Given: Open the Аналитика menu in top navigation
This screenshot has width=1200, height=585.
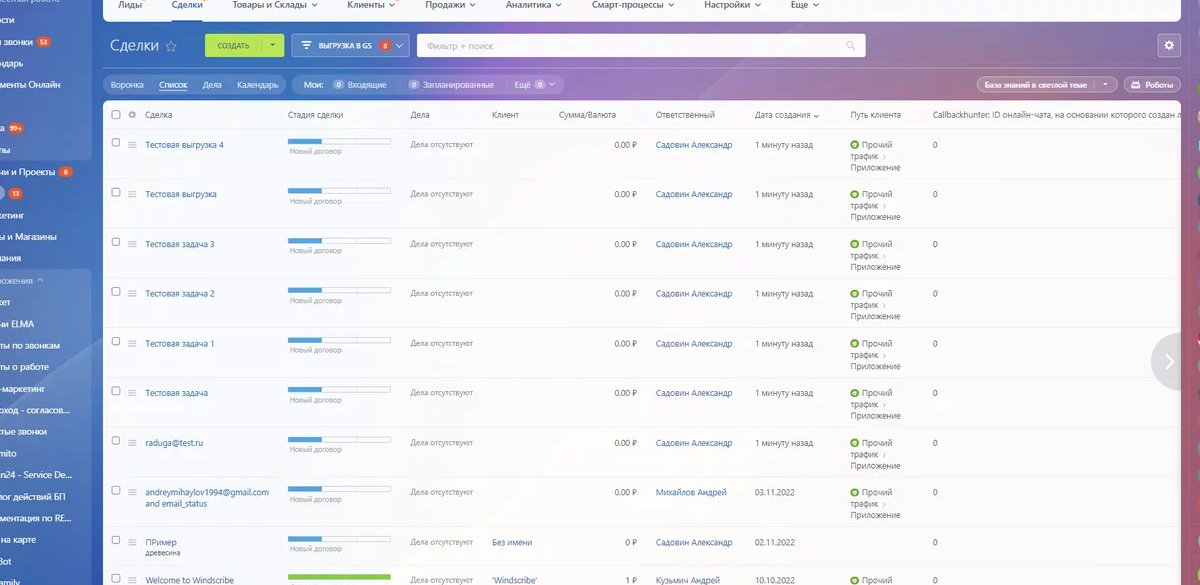Looking at the screenshot, I should click(533, 5).
